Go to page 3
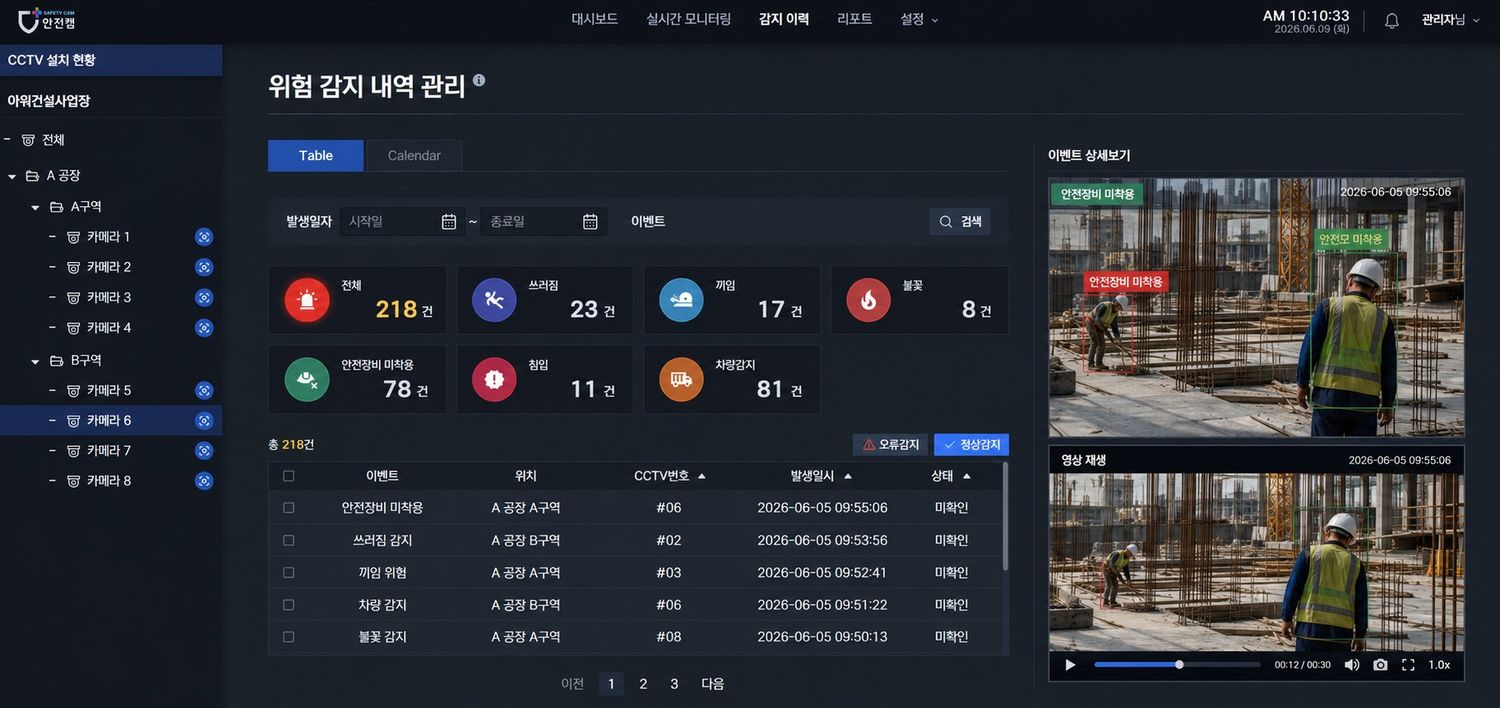Image resolution: width=1500 pixels, height=708 pixels. 674,684
